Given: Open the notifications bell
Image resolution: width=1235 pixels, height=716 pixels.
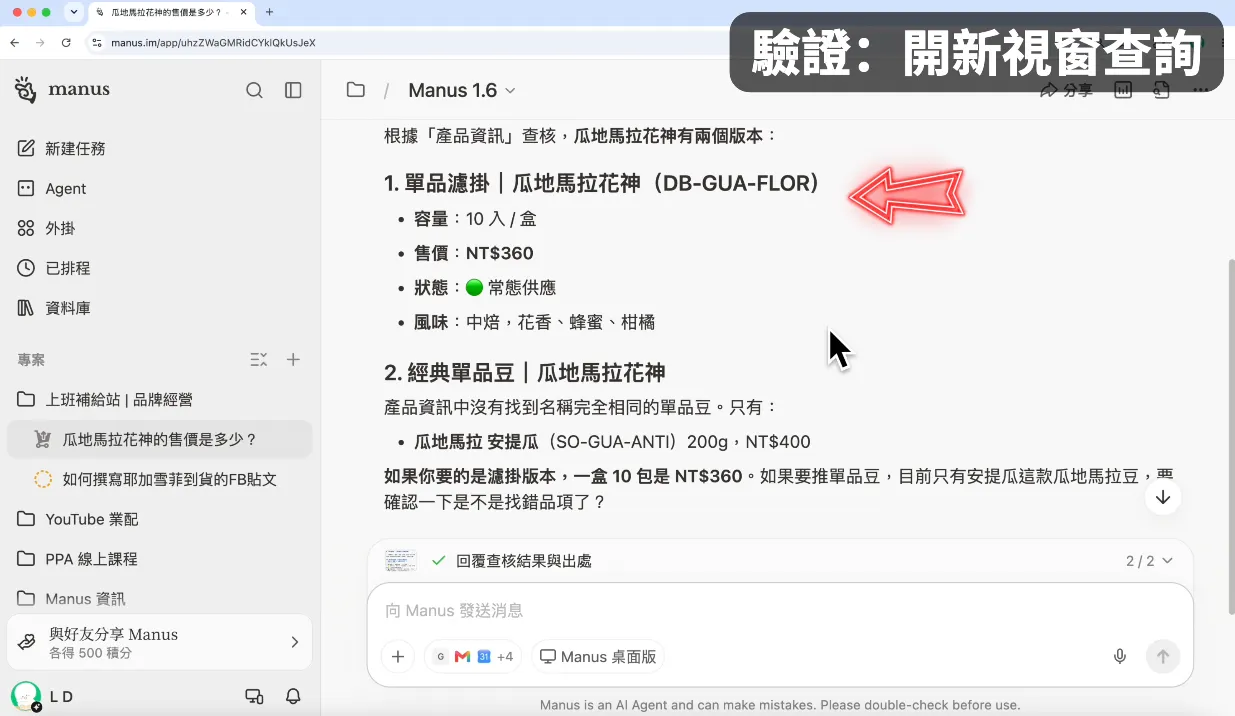Looking at the screenshot, I should (293, 696).
